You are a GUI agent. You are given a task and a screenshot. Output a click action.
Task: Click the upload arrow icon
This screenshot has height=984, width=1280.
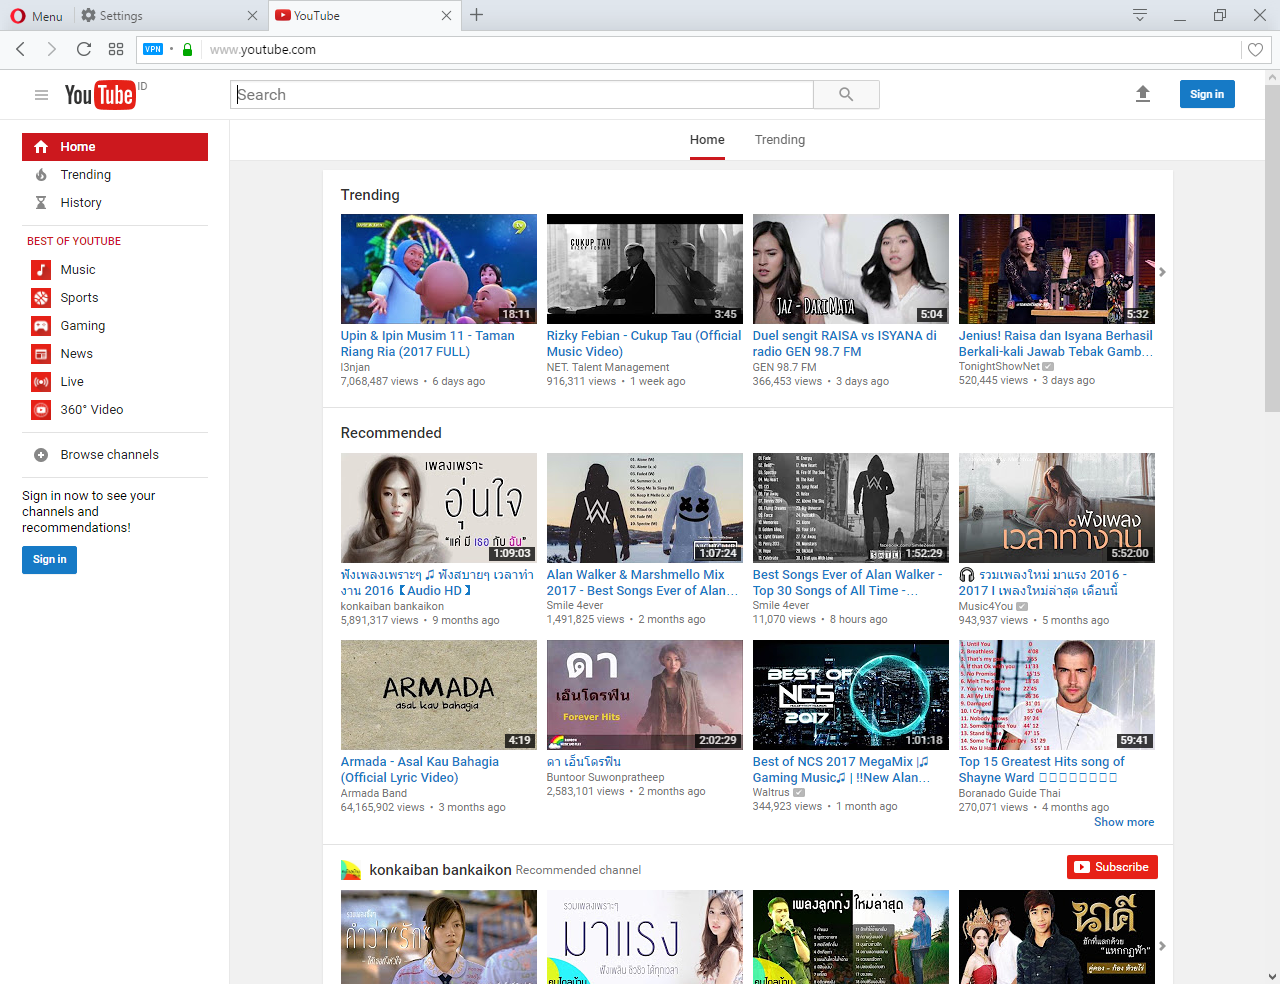[x=1143, y=94]
